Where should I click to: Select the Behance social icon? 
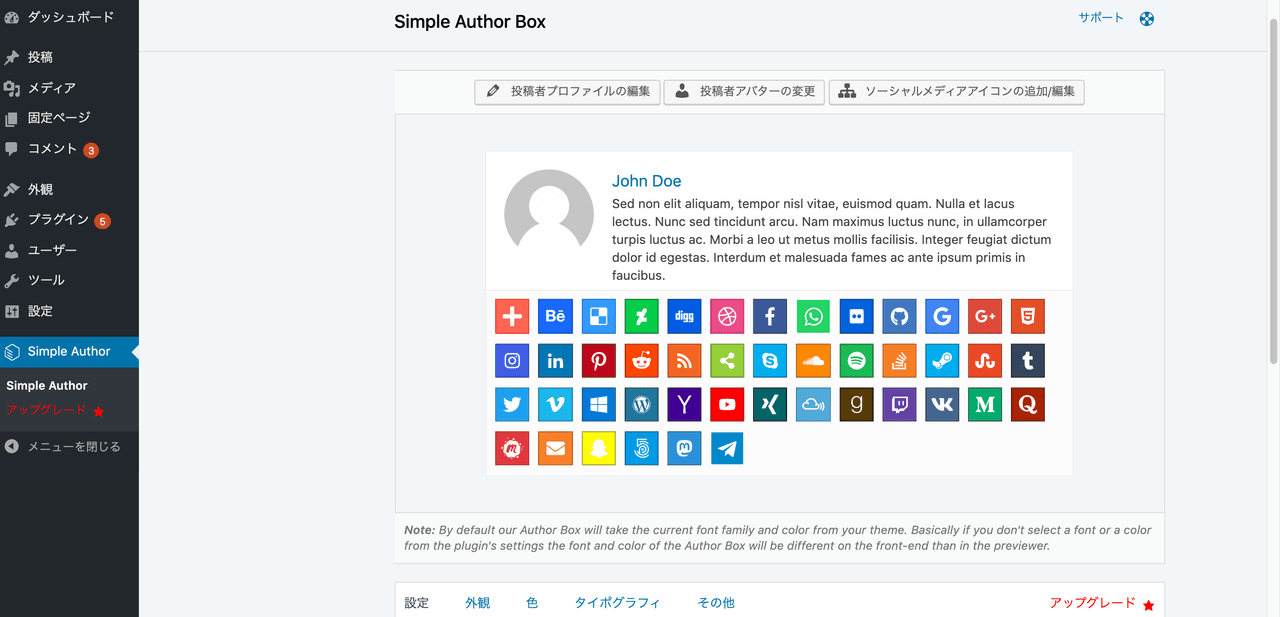555,317
